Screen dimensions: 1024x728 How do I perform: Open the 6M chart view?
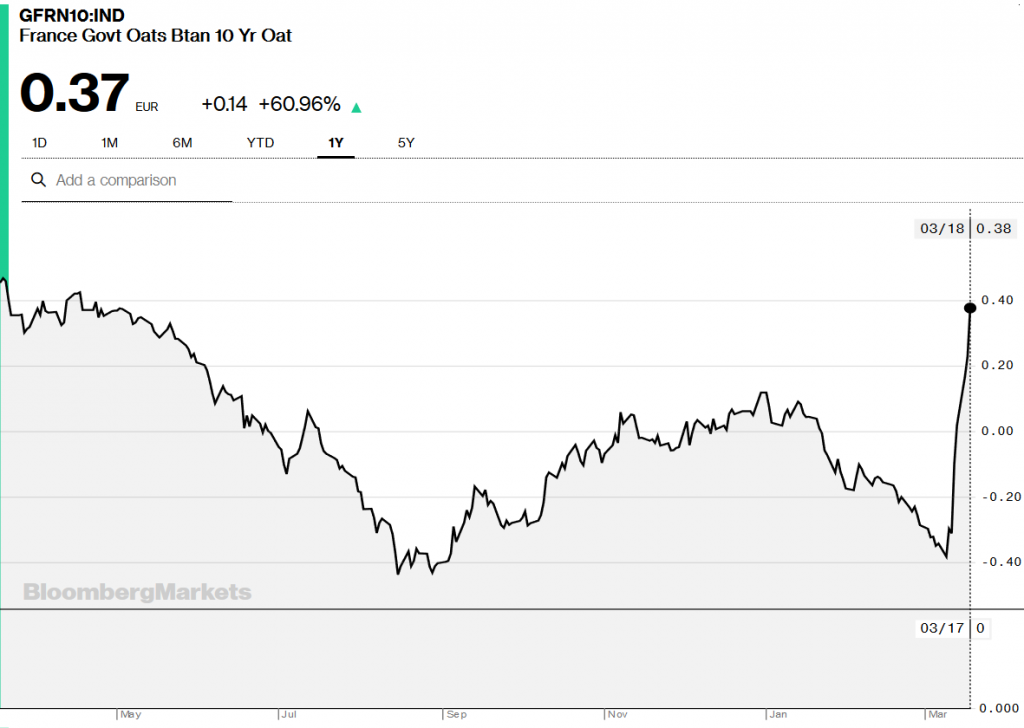coord(182,143)
